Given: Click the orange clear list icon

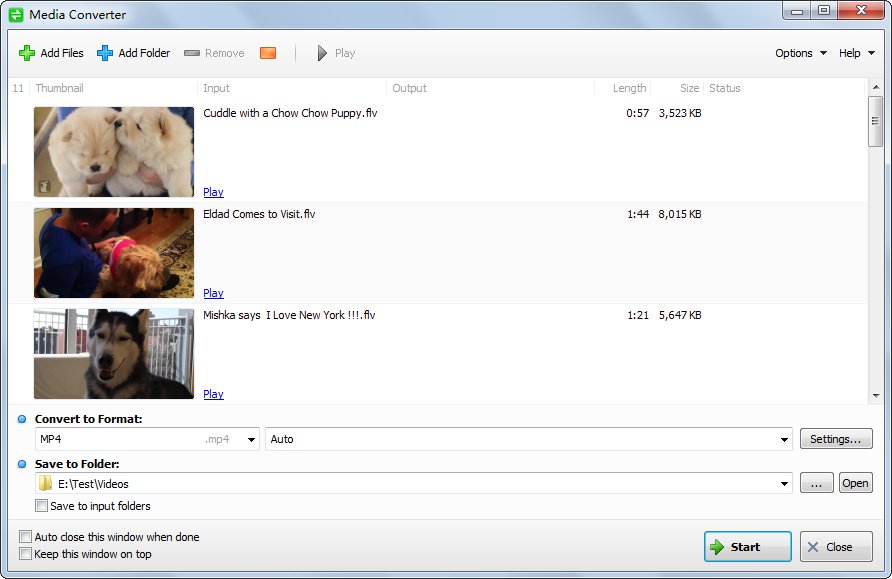Looking at the screenshot, I should coord(267,53).
